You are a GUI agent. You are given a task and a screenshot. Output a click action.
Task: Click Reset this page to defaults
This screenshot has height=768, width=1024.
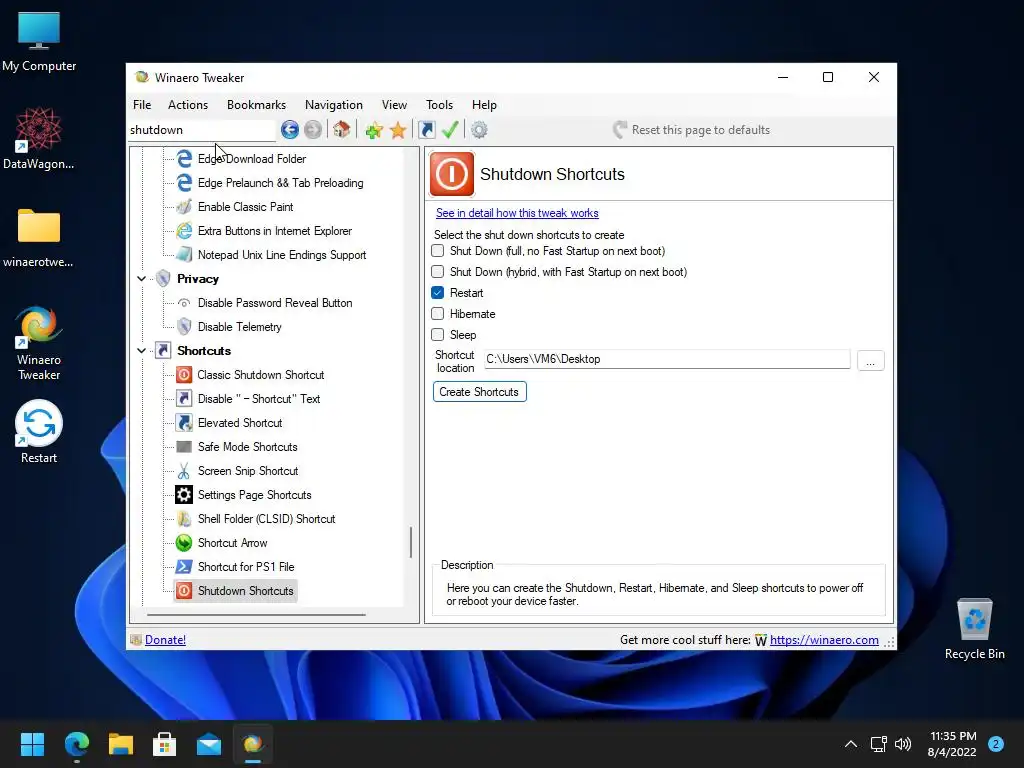pyautogui.click(x=692, y=130)
